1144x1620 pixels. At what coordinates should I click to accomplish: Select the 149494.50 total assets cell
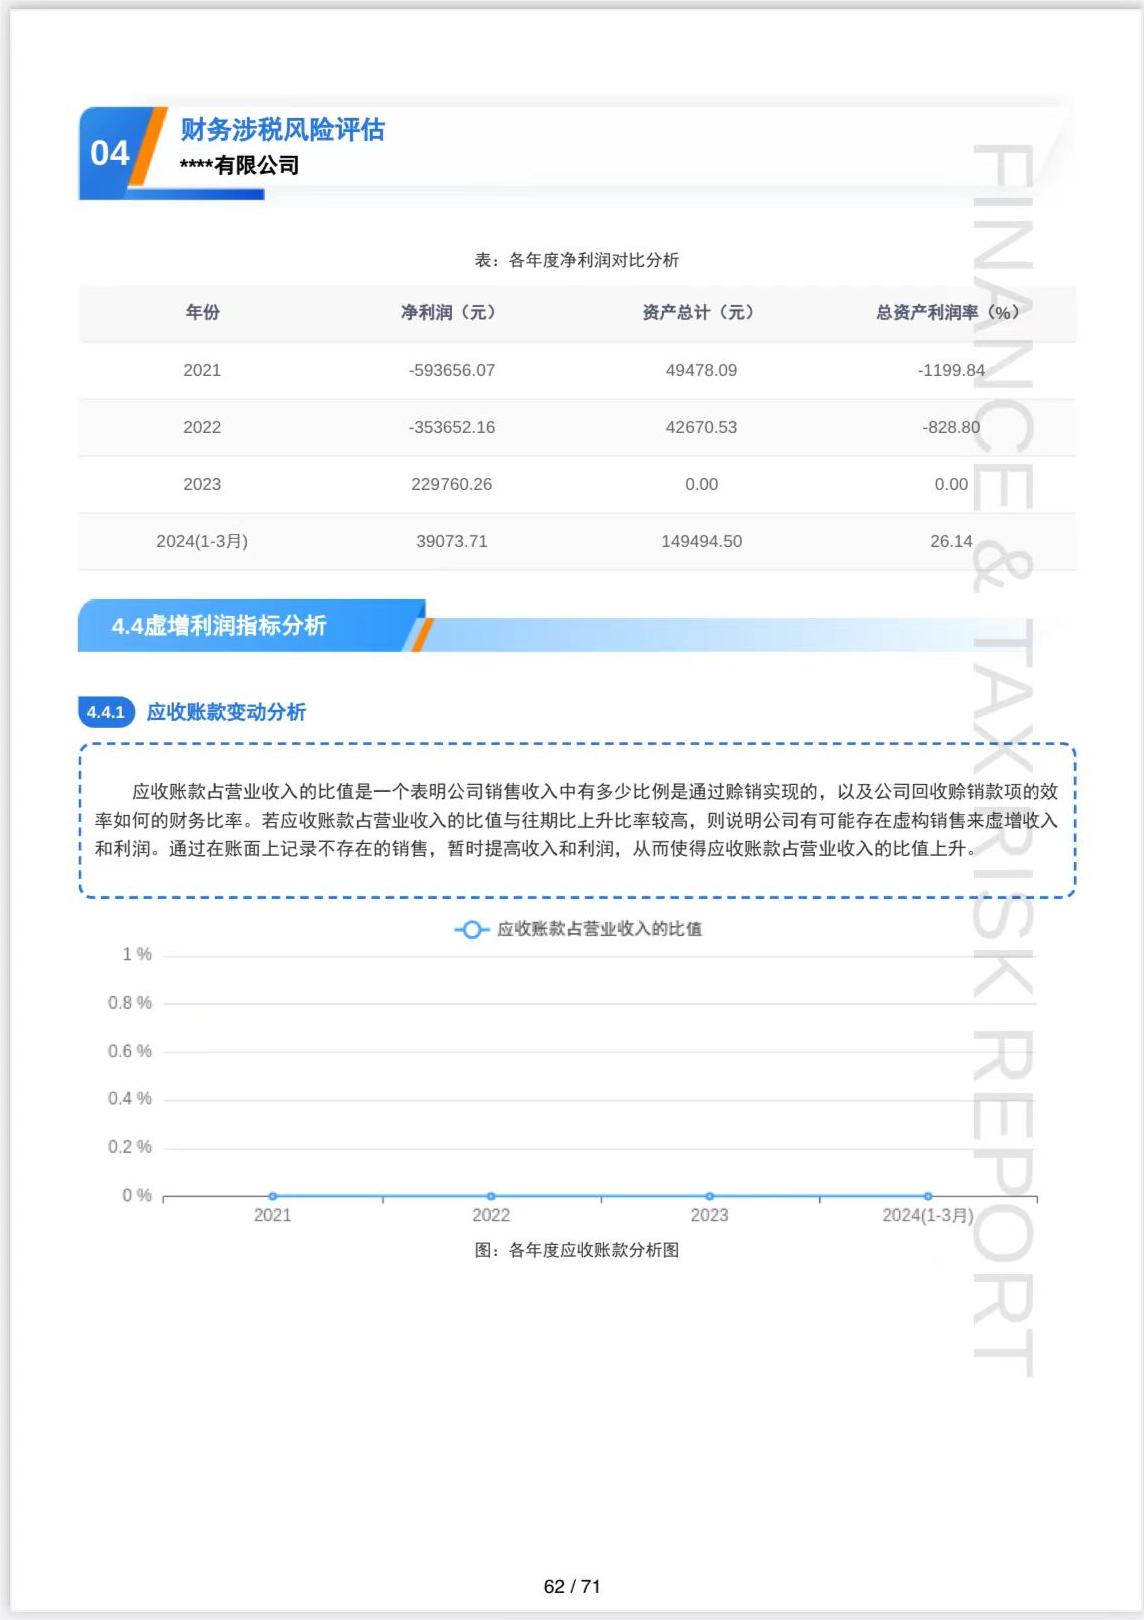(702, 541)
